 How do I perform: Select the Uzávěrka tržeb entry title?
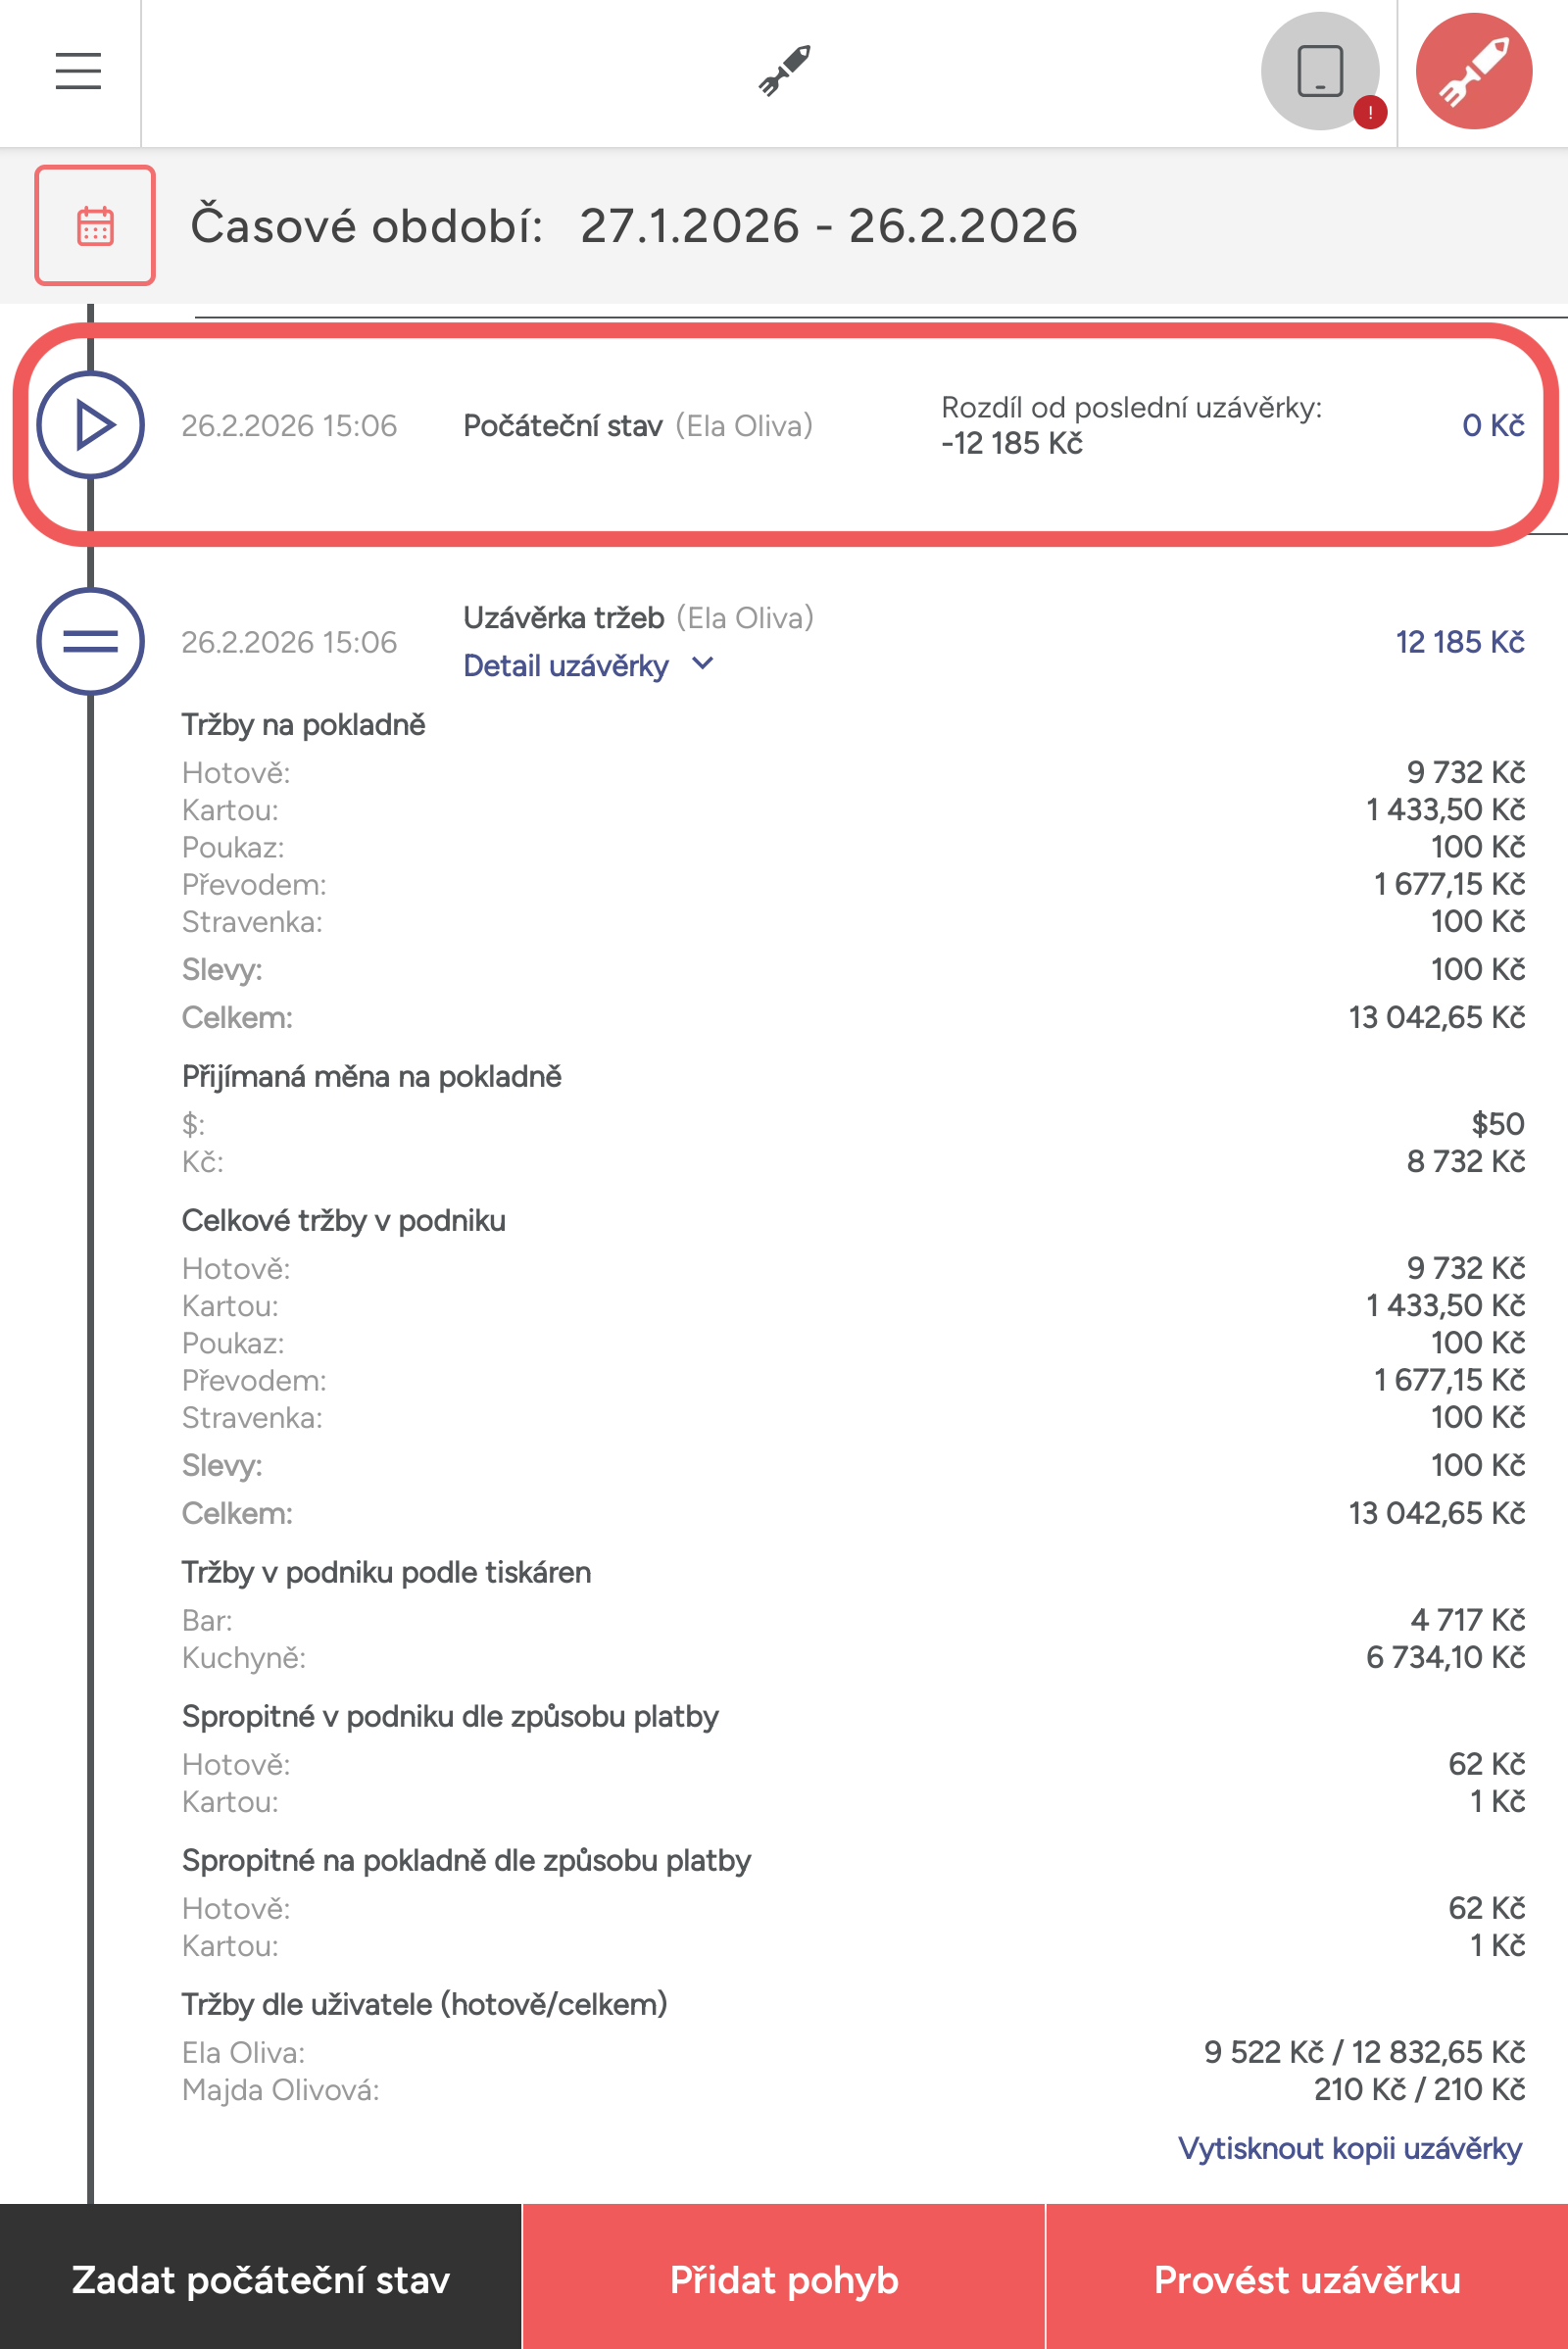[563, 618]
